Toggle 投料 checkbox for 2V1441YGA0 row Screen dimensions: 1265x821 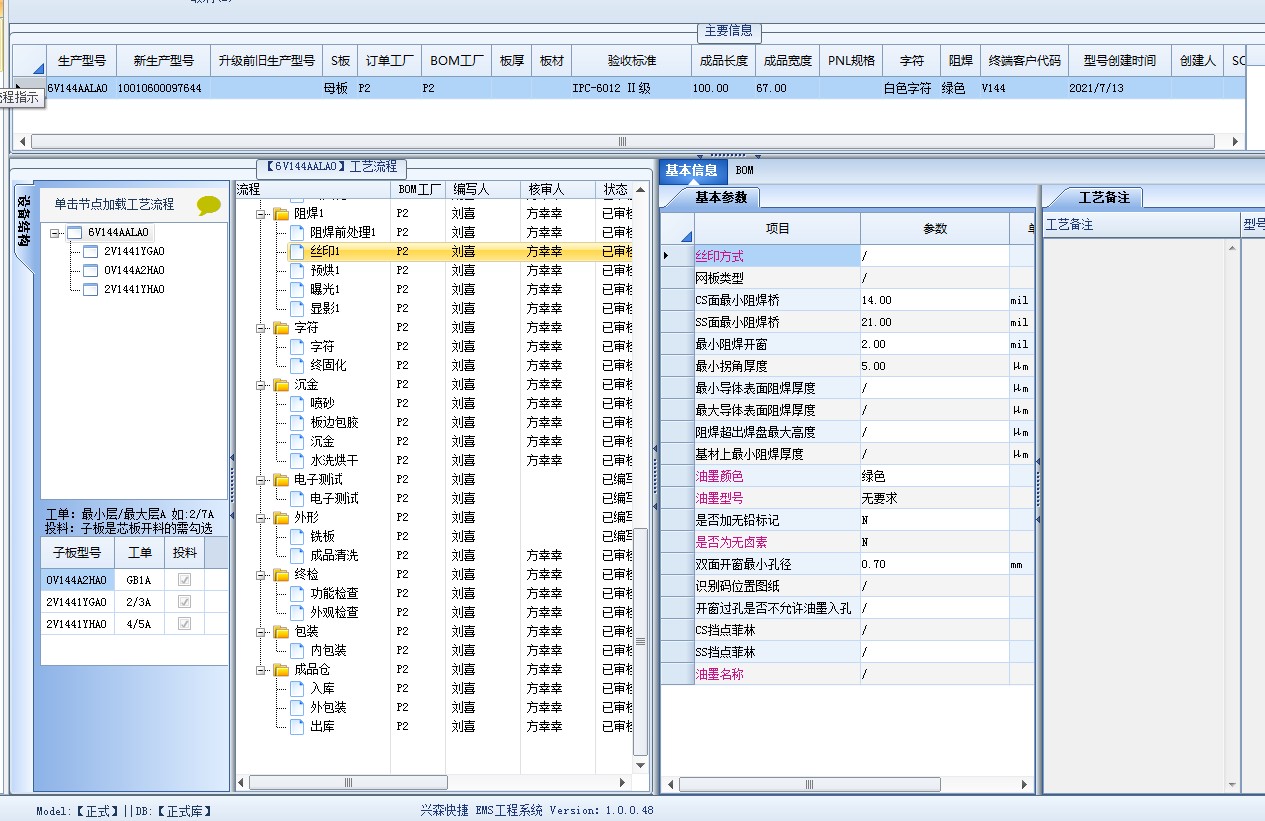pos(184,602)
